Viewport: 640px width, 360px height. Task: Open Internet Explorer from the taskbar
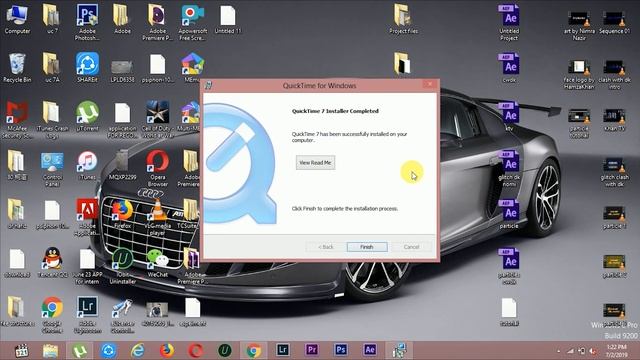click(x=138, y=351)
